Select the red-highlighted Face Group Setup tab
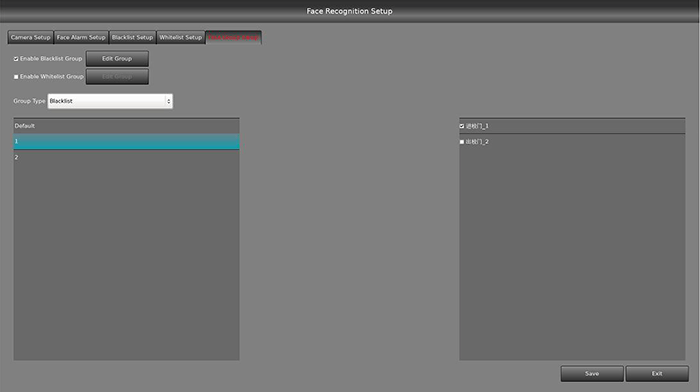This screenshot has height=392, width=700. point(233,38)
